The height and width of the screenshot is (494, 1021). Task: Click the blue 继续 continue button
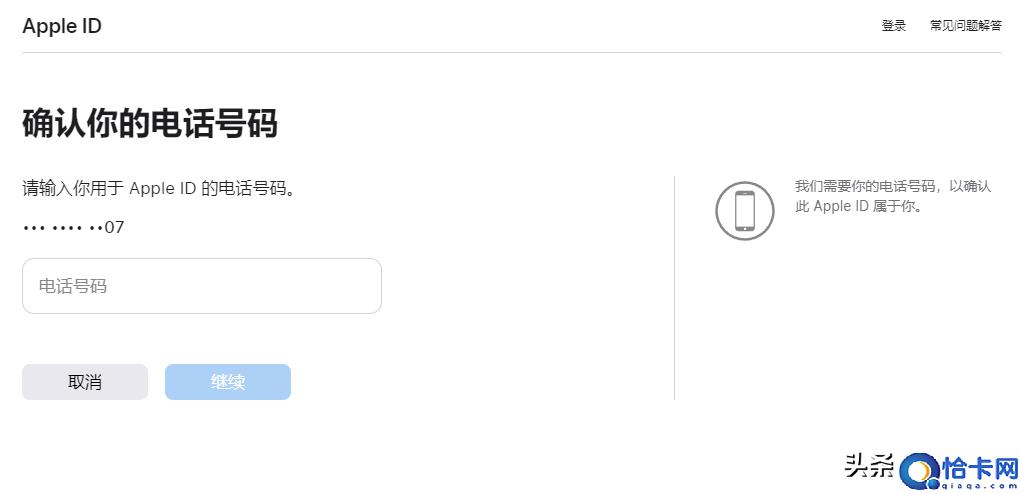228,381
